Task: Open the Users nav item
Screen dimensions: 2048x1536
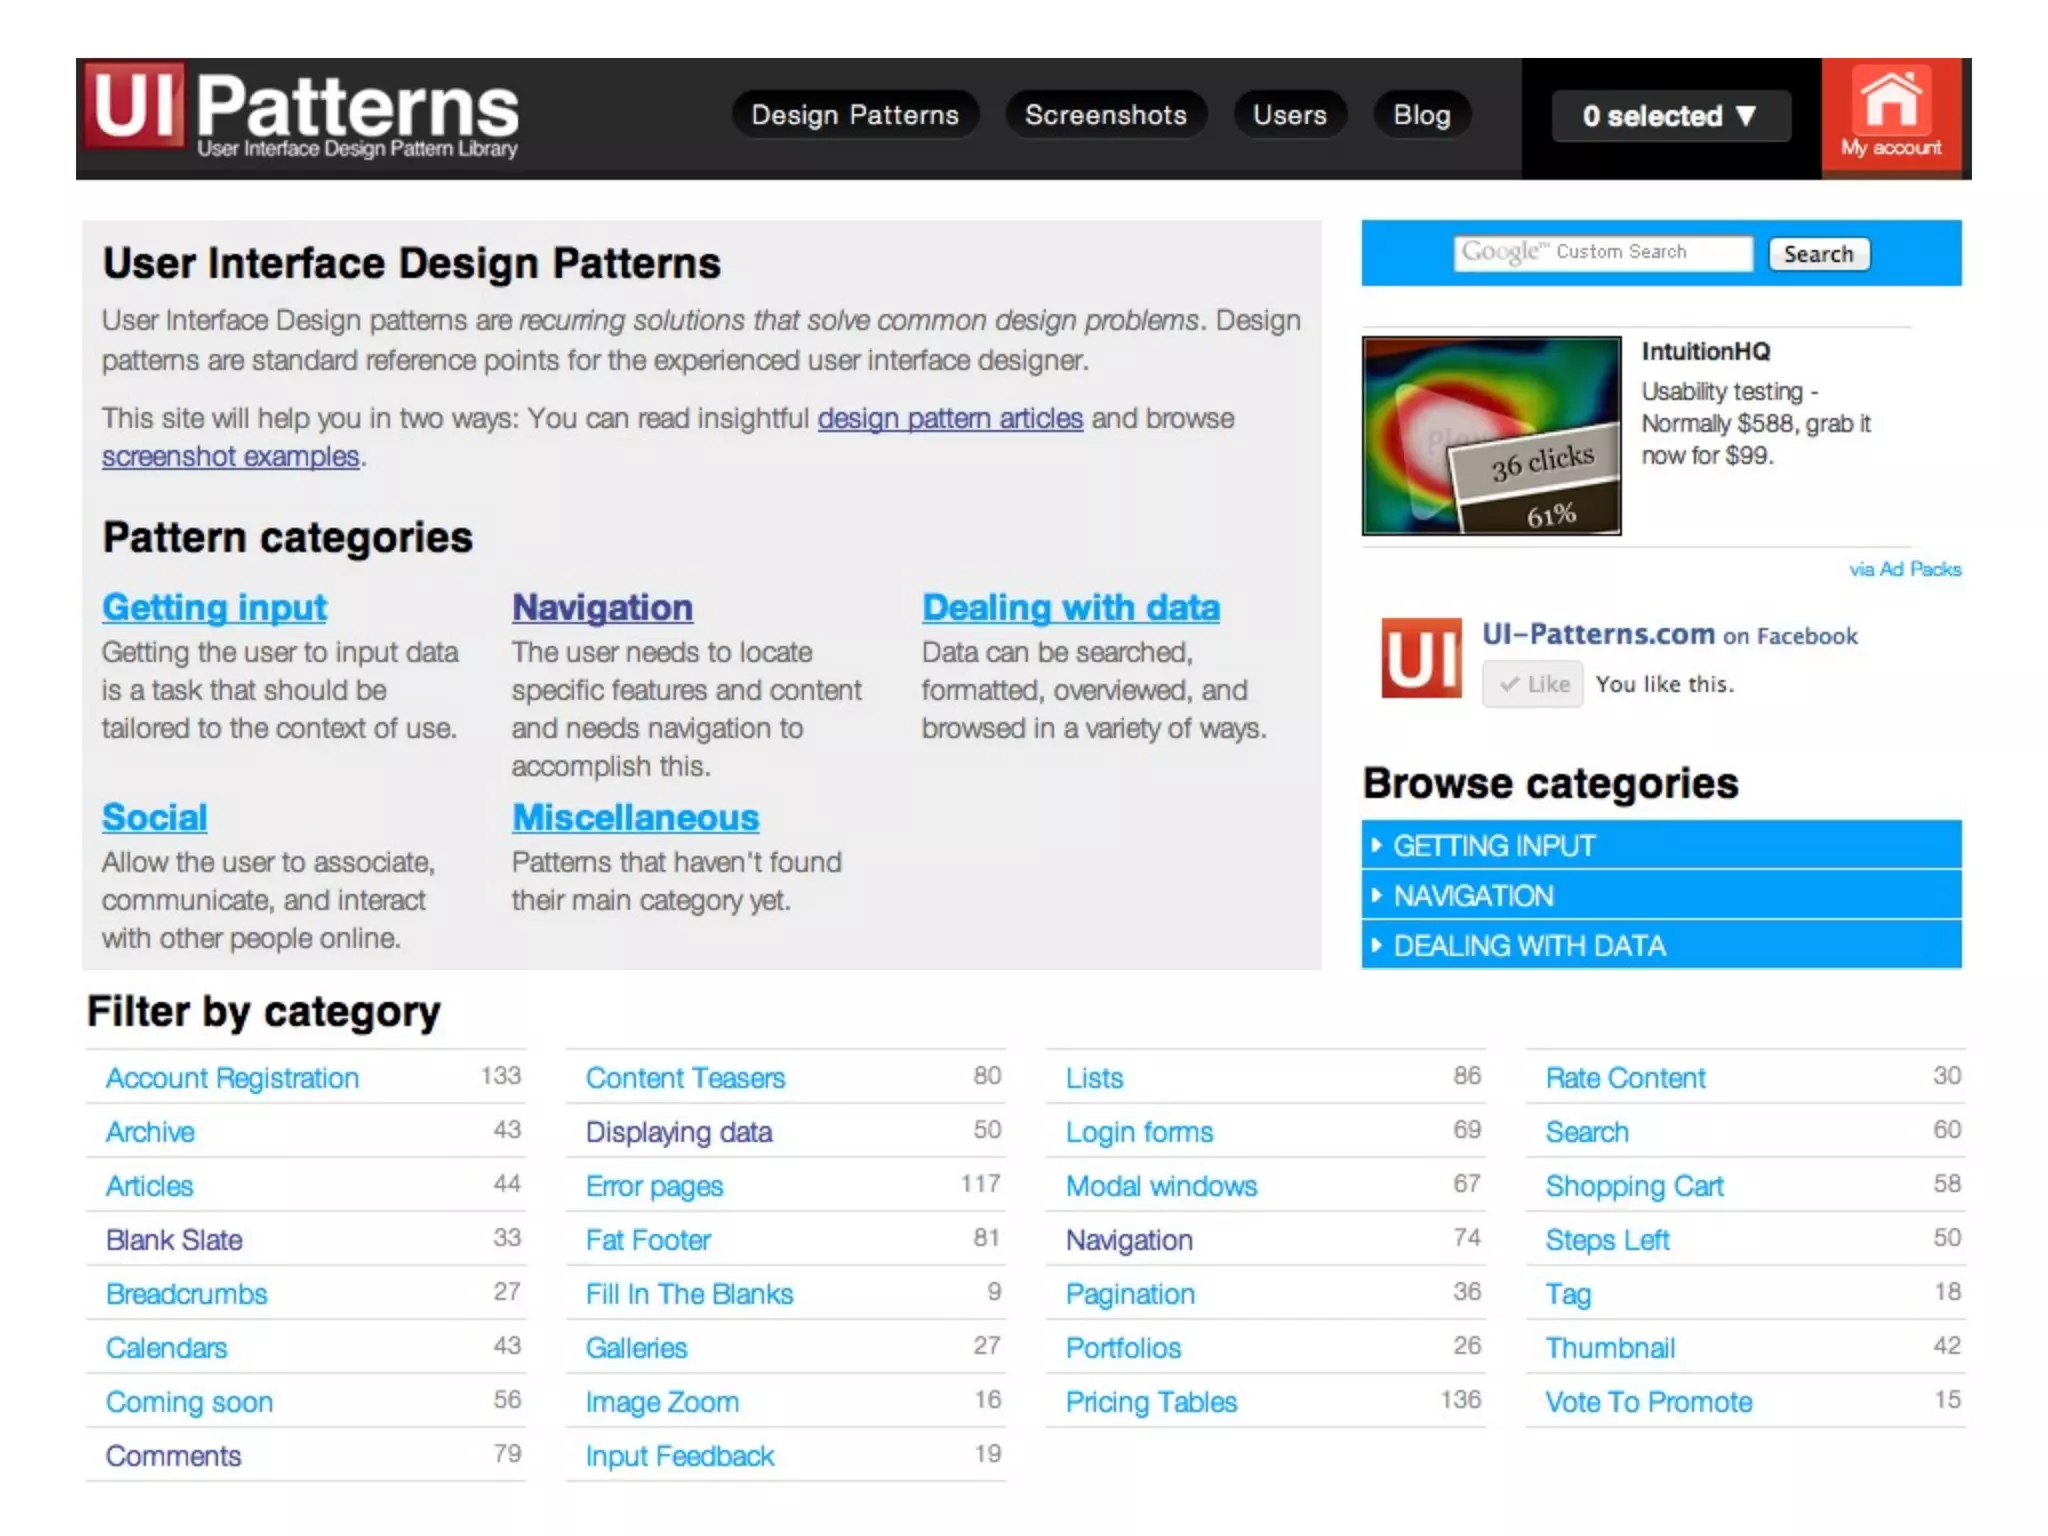Action: click(1289, 115)
